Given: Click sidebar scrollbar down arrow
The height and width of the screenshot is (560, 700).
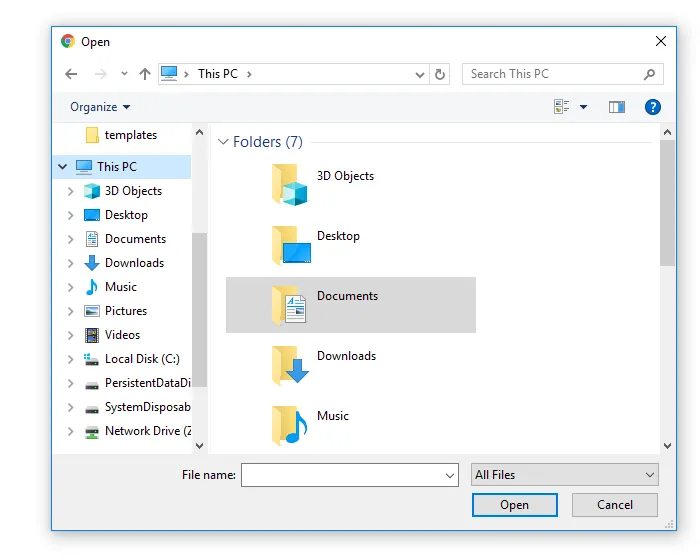Looking at the screenshot, I should coord(200,446).
